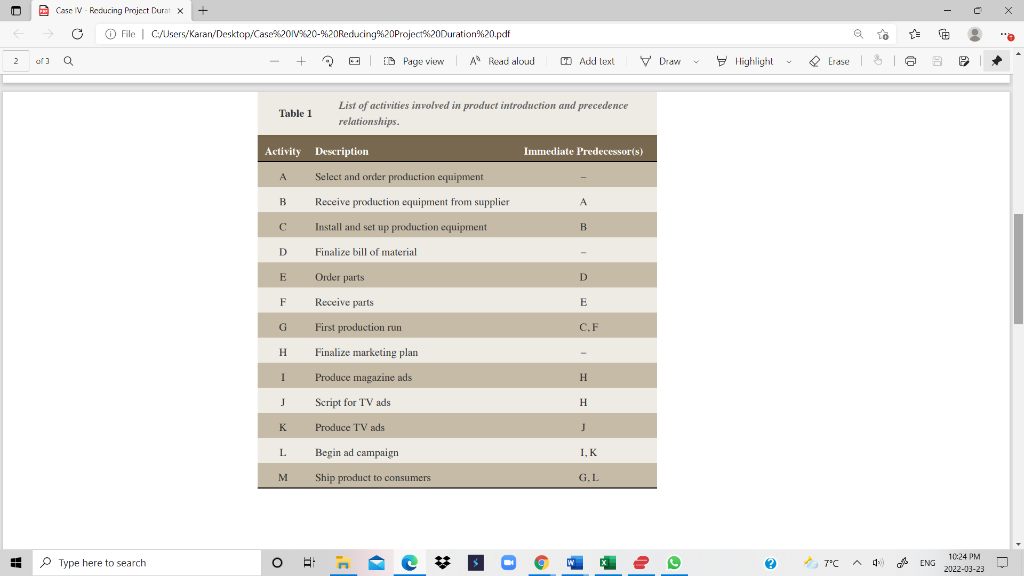Image resolution: width=1024 pixels, height=576 pixels.
Task: Rotate the PDF page
Action: 328,61
